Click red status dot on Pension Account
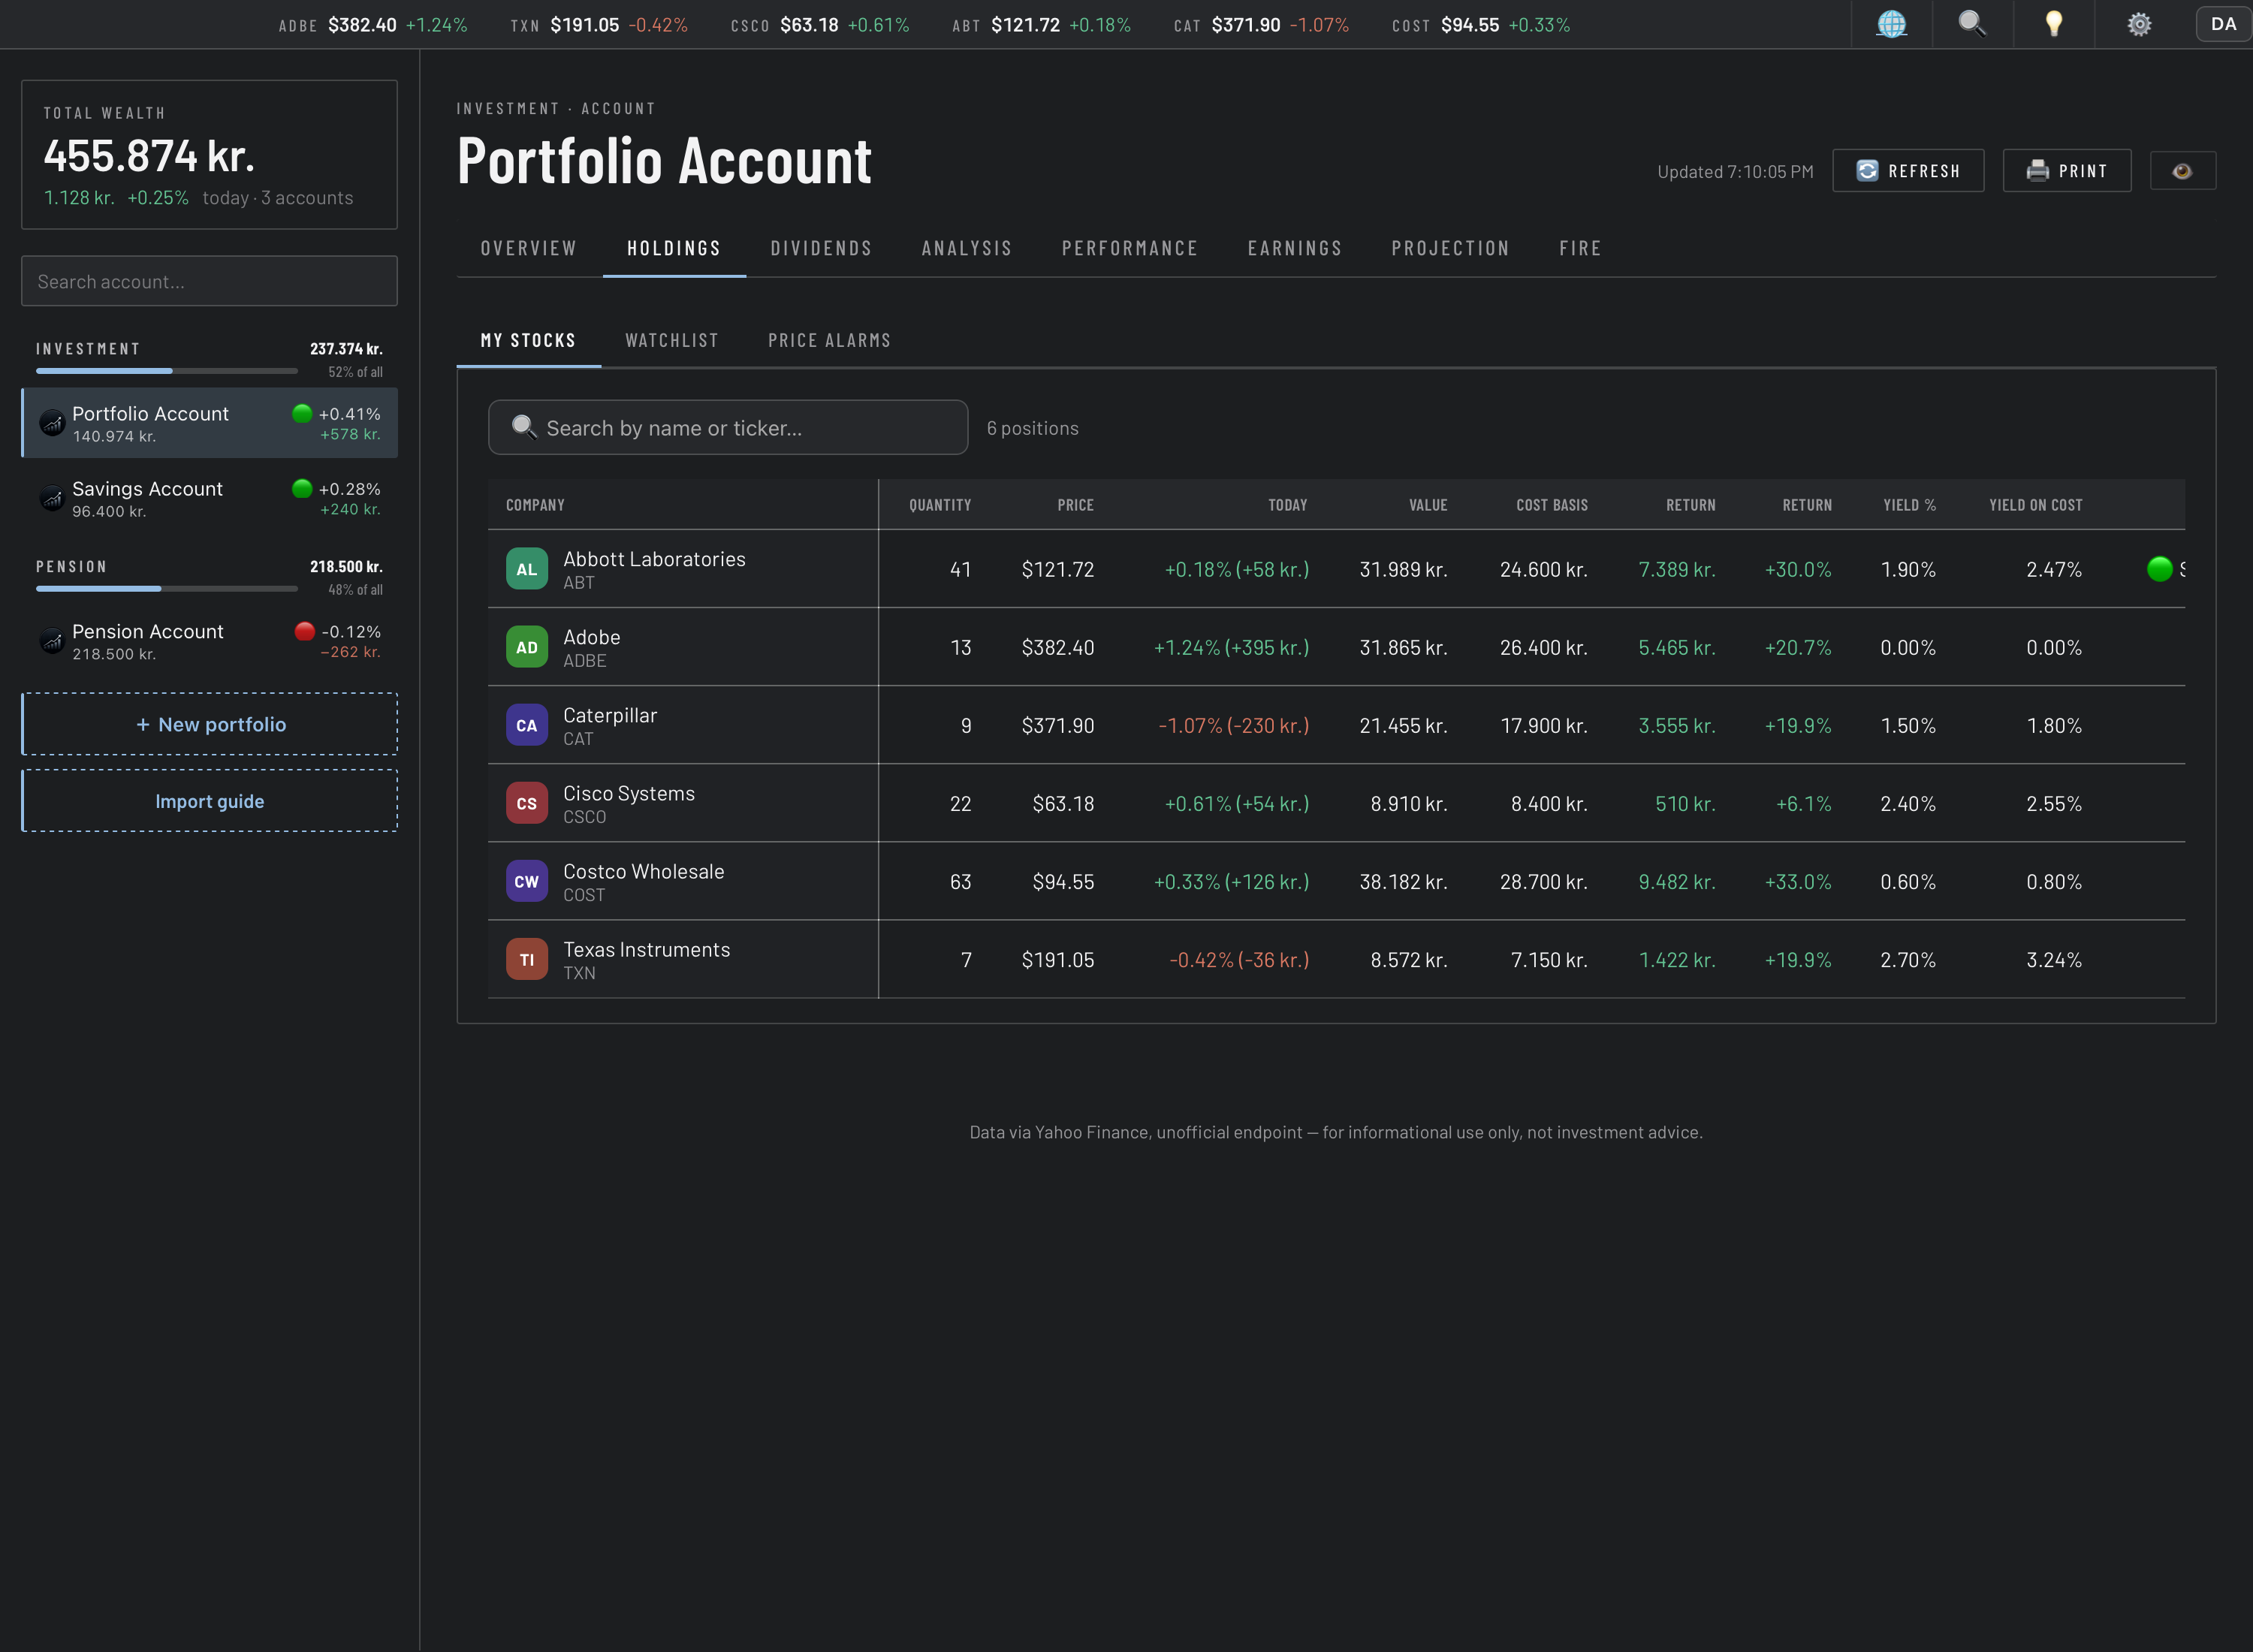The height and width of the screenshot is (1652, 2253). [305, 631]
